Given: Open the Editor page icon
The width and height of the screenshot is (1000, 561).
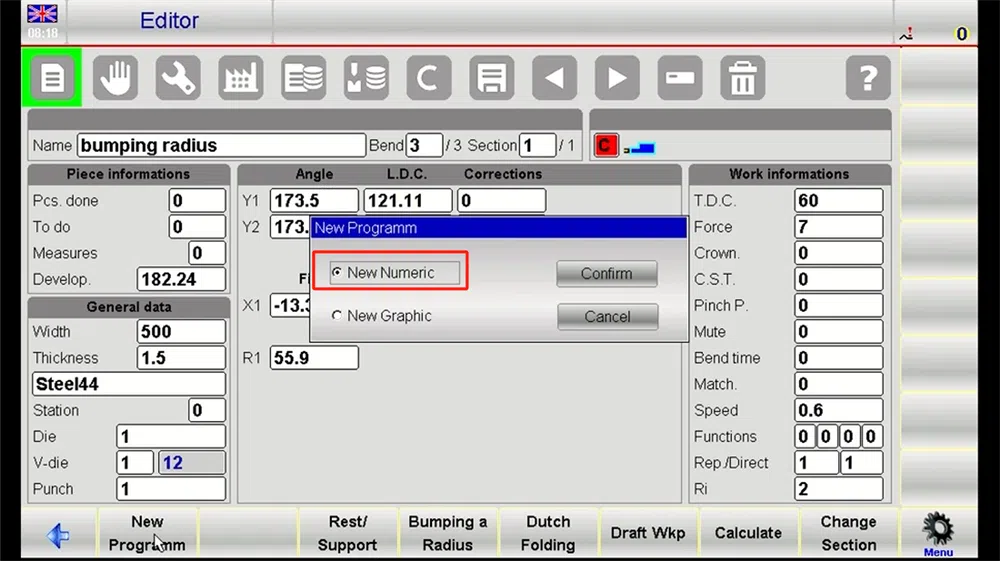Looking at the screenshot, I should [x=52, y=78].
